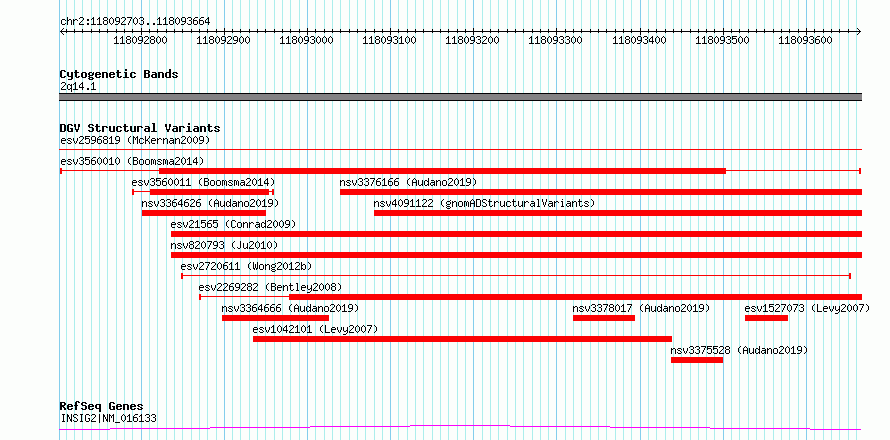Viewport: 890px width, 440px height.
Task: Click the INSIG2|NM_016133 gene label
Action: click(x=108, y=418)
